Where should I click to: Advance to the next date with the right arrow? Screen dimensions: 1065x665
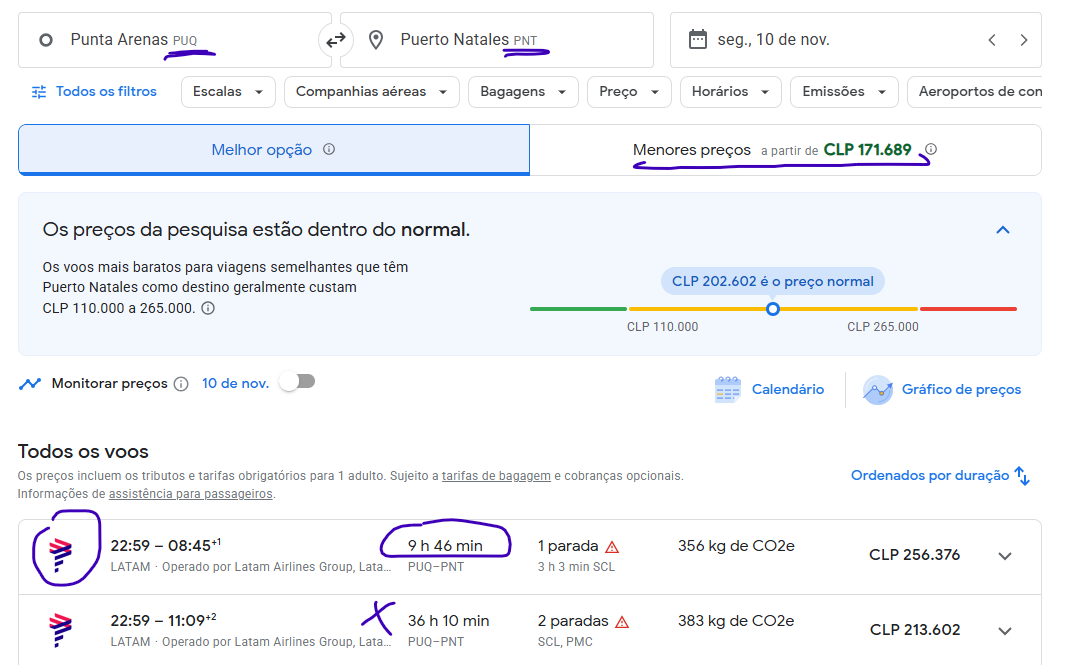[x=1024, y=40]
